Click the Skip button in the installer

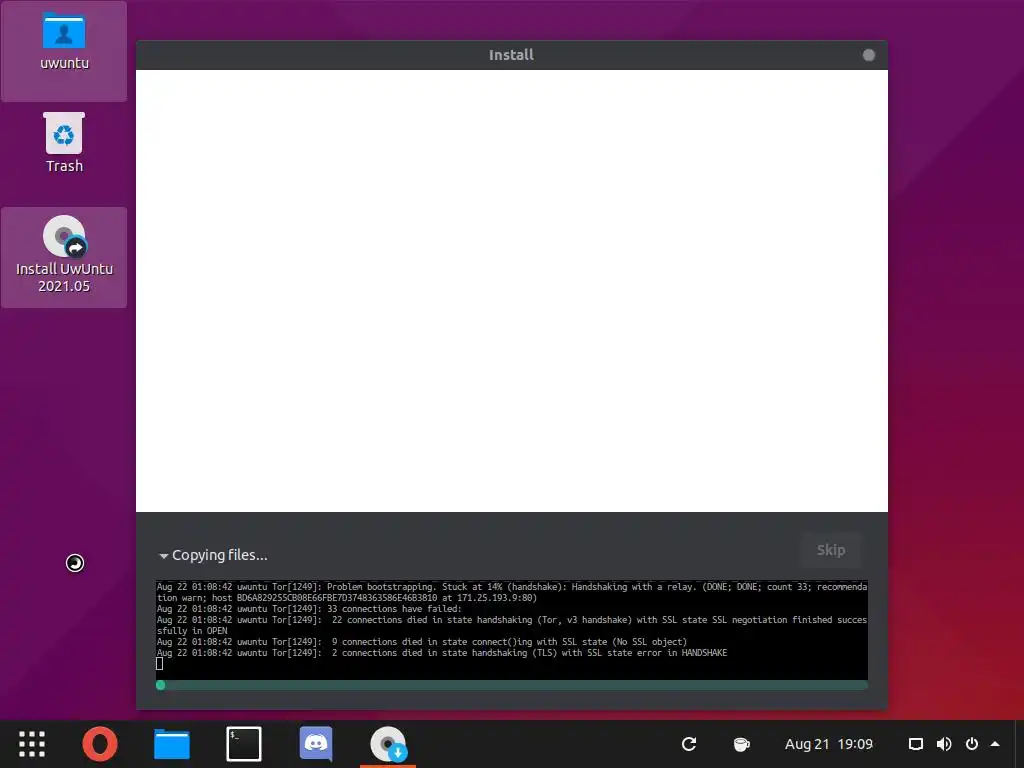(x=831, y=550)
